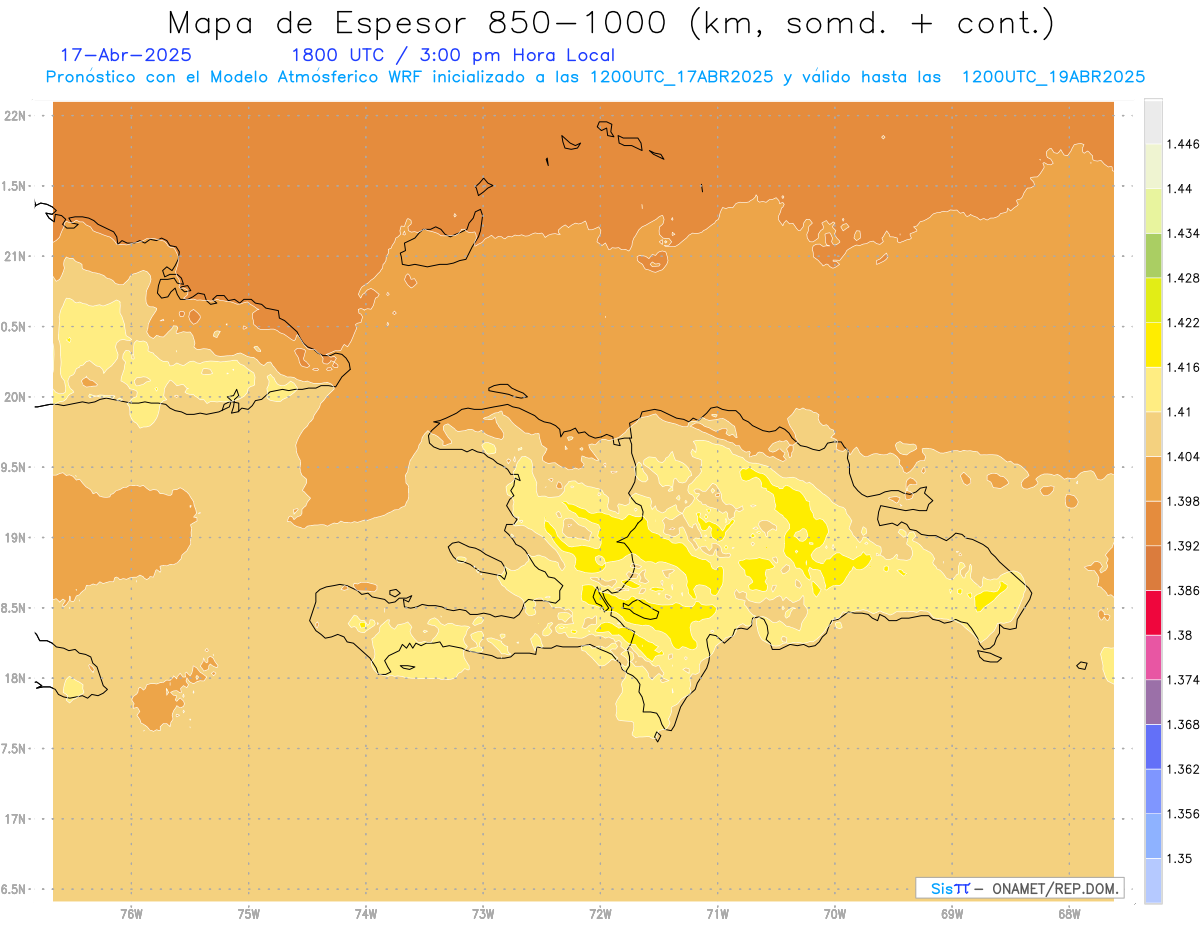
Task: Click the 'Sistπ' logo text in credit box
Action: 950,888
